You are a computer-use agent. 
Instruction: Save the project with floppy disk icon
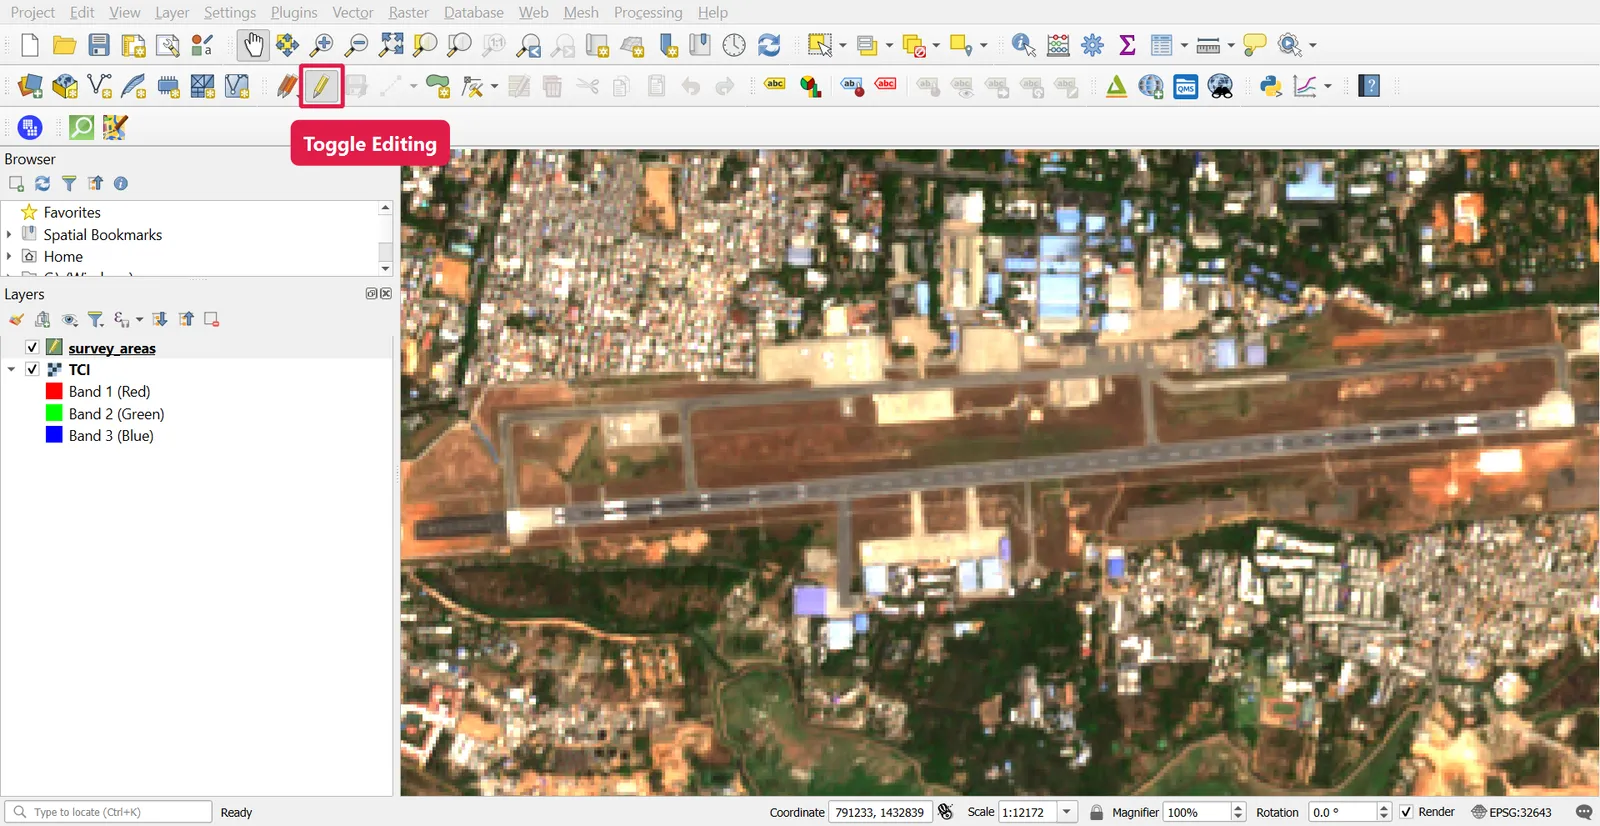99,45
